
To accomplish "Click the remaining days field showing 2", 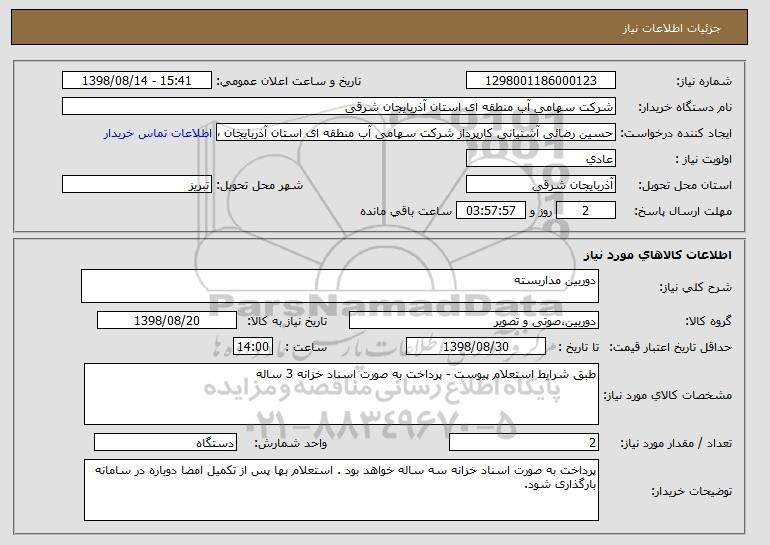I will click(586, 211).
